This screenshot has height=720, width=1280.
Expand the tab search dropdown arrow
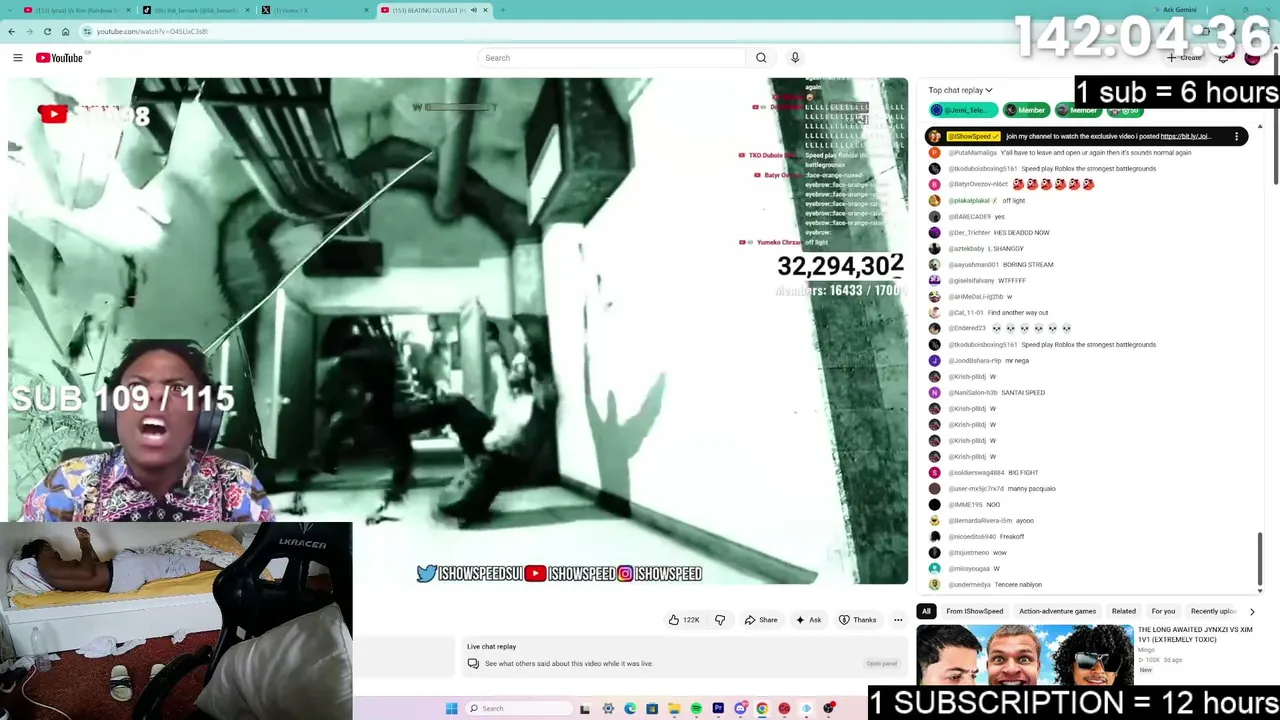[x=9, y=10]
